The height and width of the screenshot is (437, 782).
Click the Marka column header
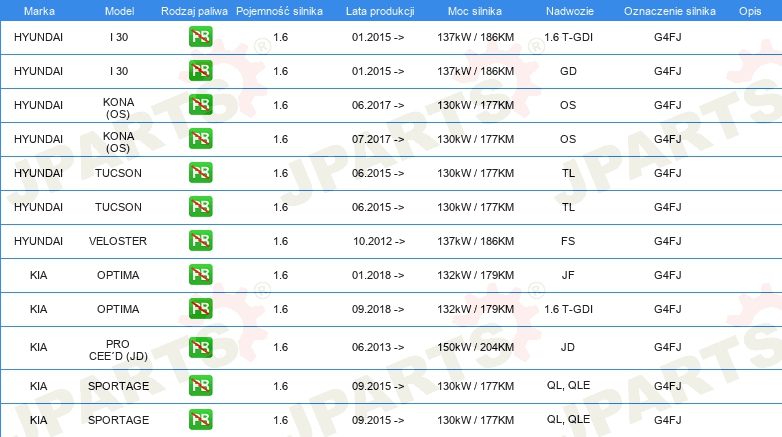point(39,11)
